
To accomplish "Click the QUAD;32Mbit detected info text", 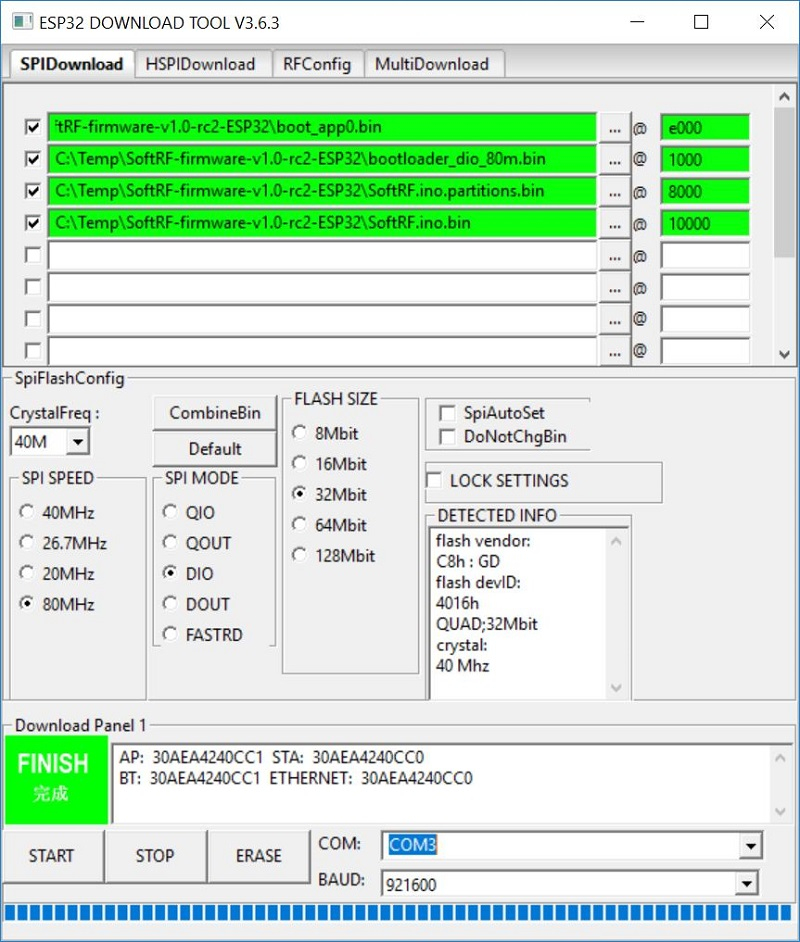I will click(x=486, y=624).
